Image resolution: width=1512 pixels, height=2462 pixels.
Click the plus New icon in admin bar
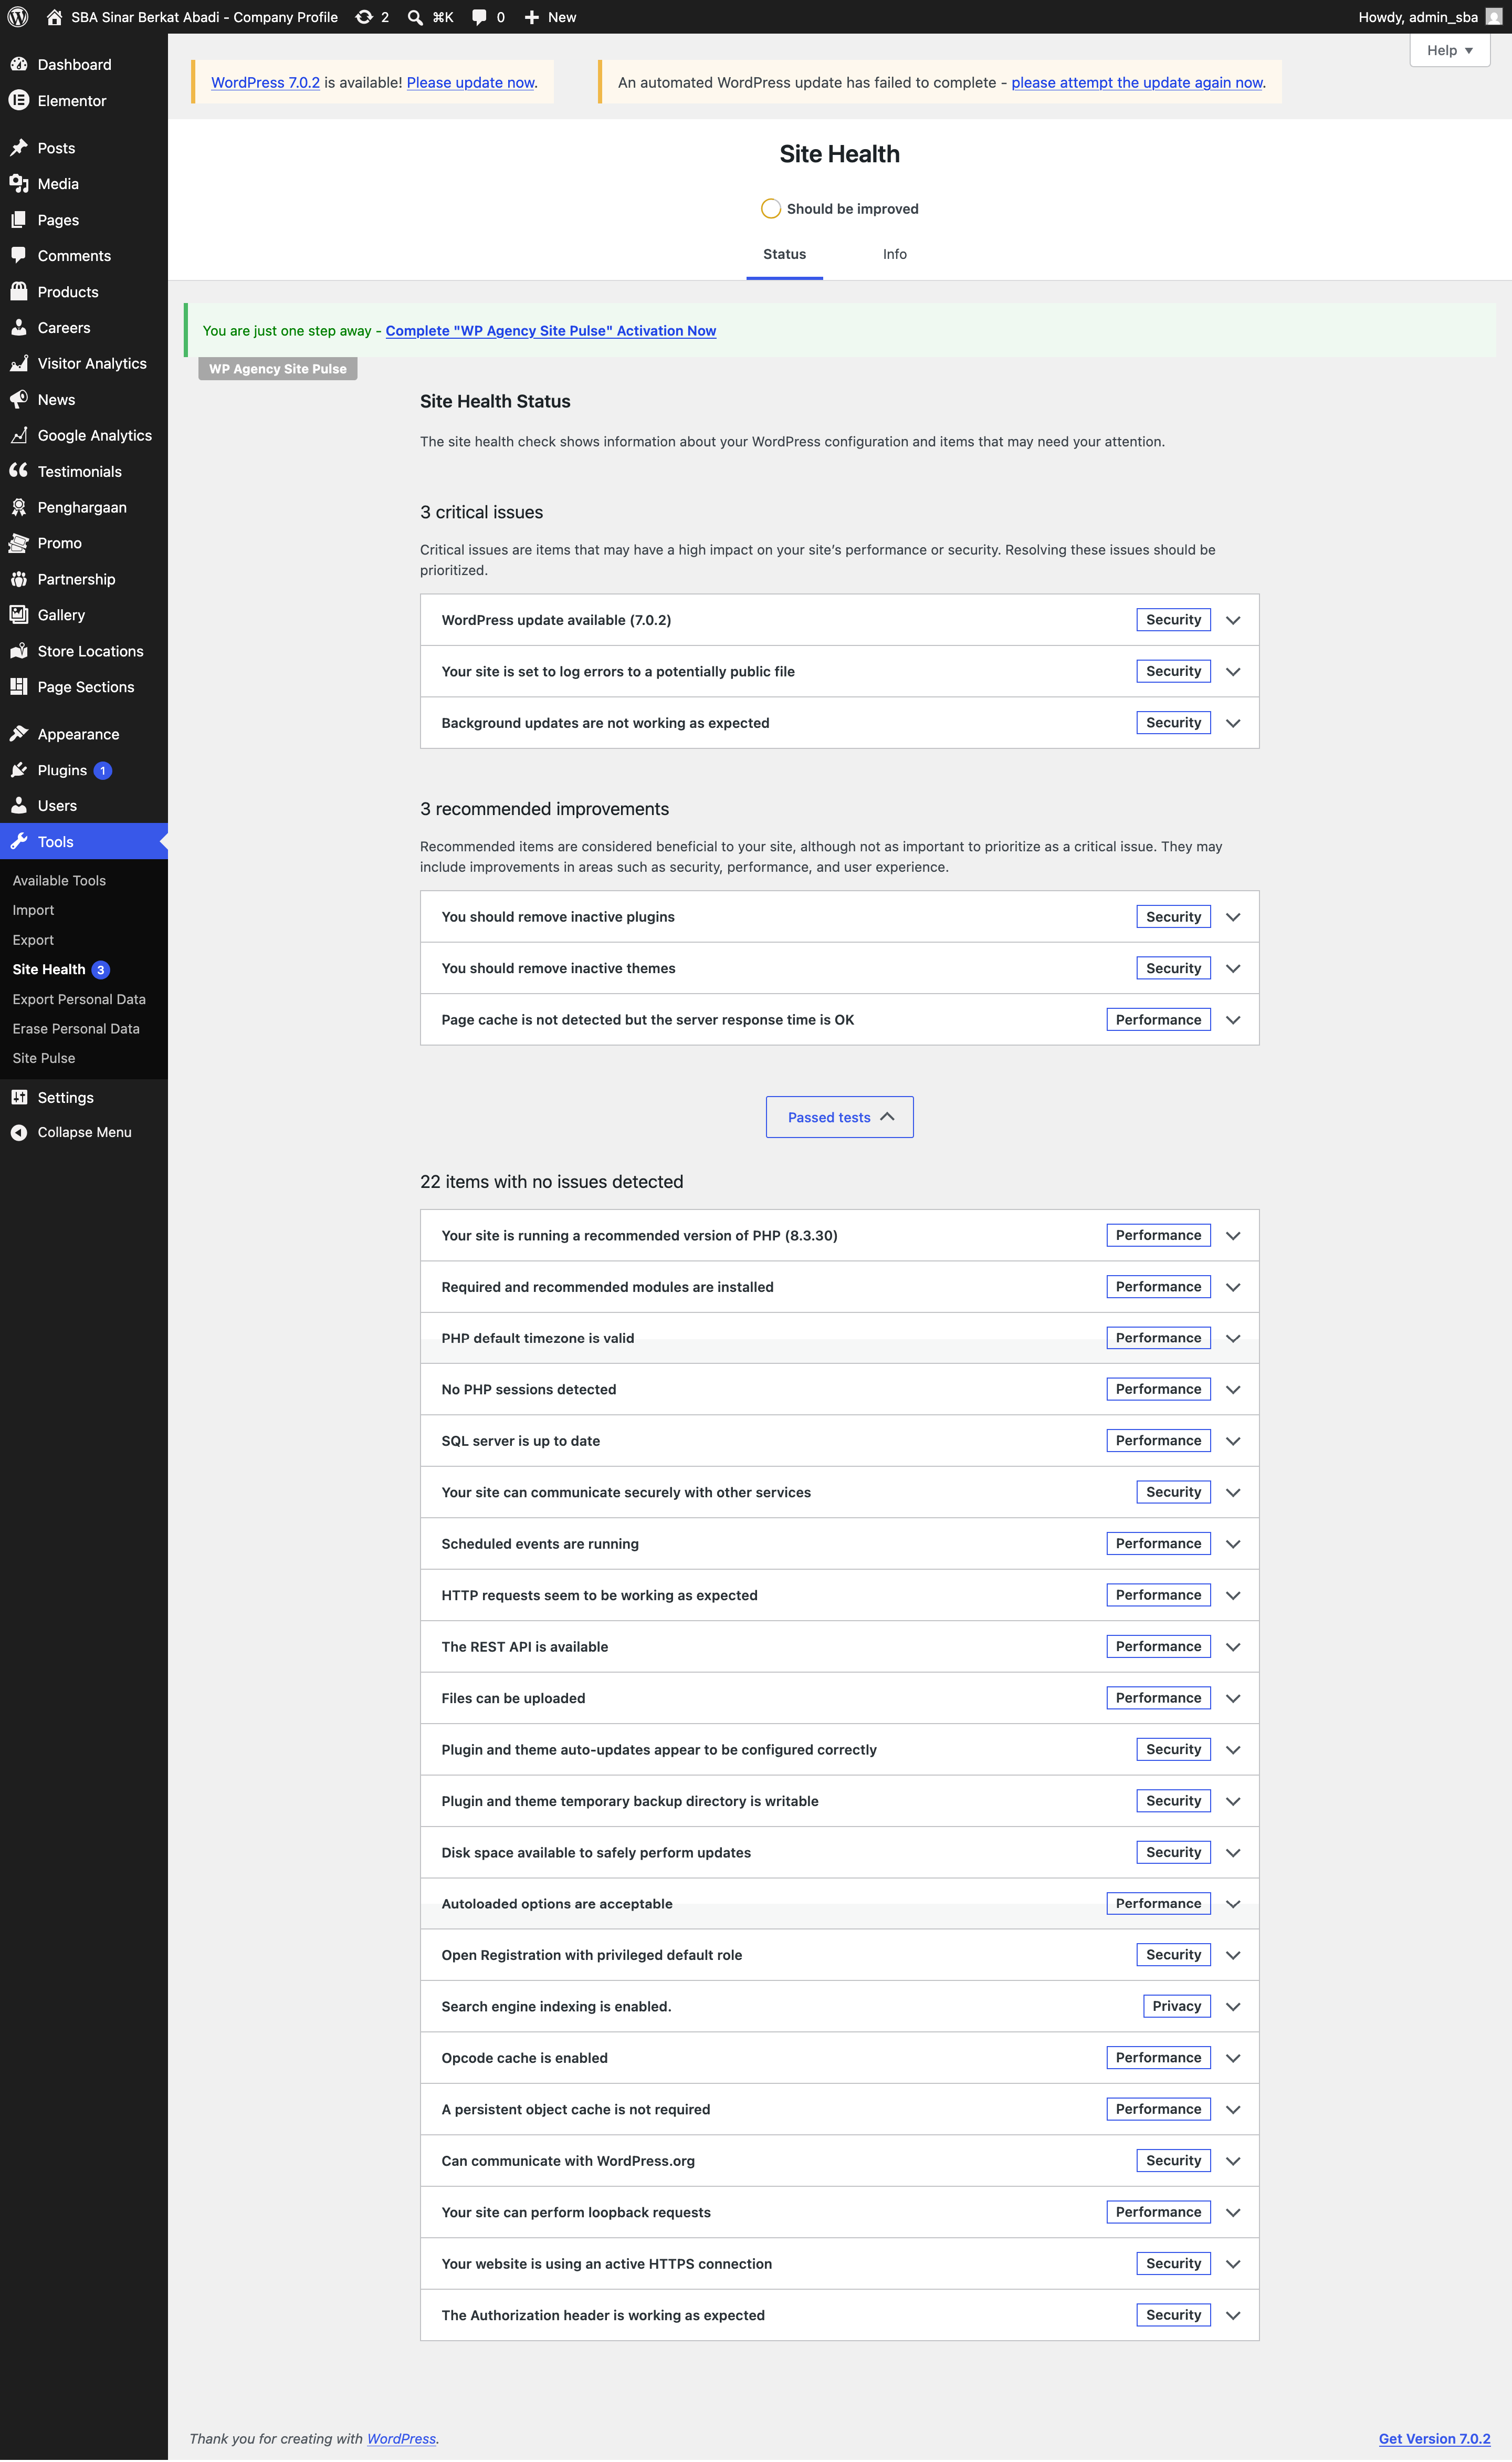(x=532, y=17)
